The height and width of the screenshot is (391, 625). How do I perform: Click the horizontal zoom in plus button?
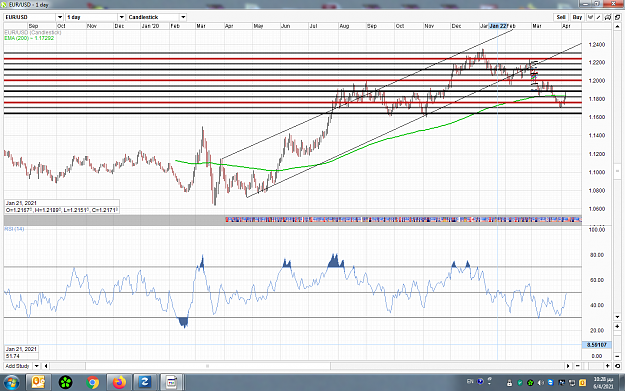[608, 366]
